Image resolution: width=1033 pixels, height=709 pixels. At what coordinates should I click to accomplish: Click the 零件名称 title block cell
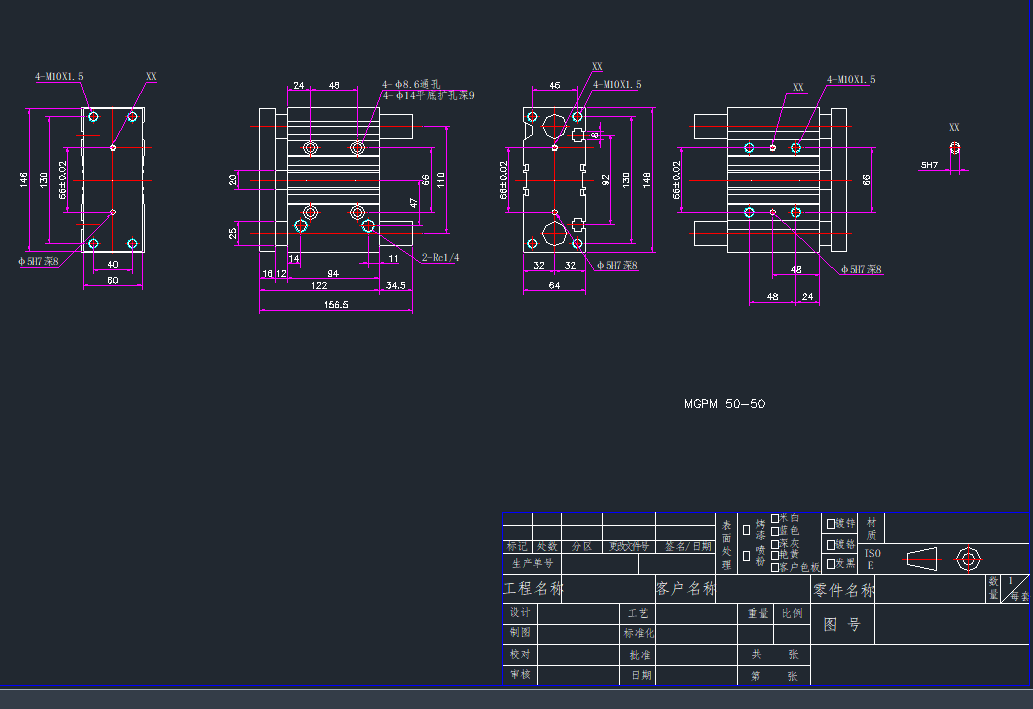pyautogui.click(x=843, y=590)
